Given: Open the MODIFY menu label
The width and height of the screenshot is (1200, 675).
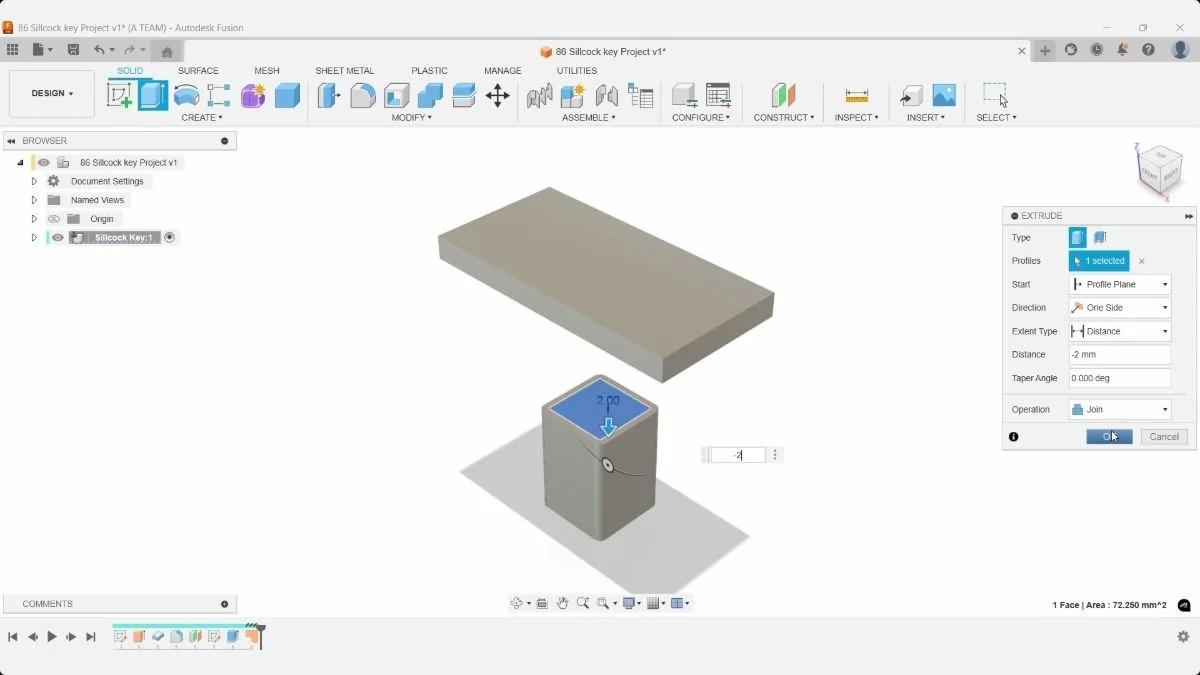Looking at the screenshot, I should (x=412, y=118).
